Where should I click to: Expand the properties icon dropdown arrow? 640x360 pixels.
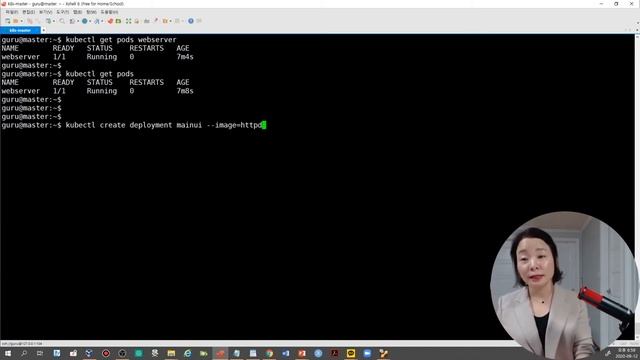54,21
